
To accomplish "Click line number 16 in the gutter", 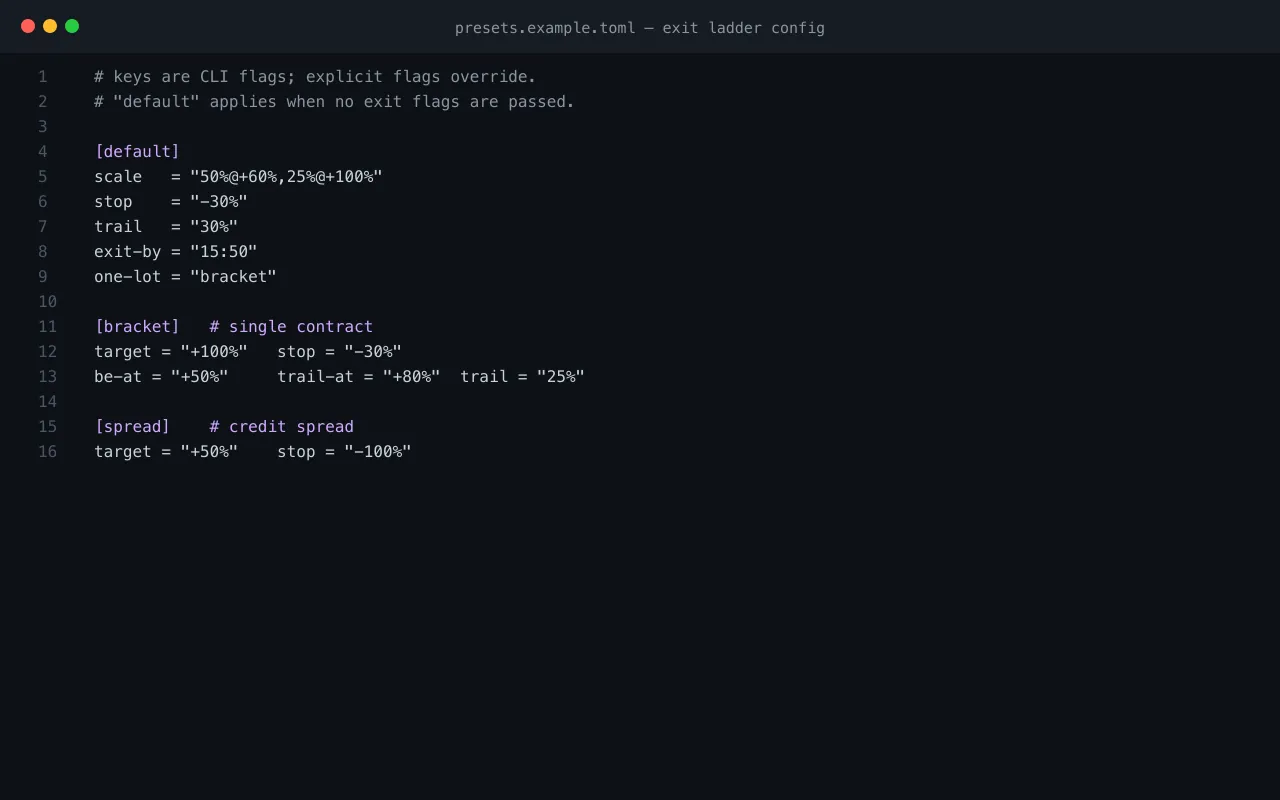I will pyautogui.click(x=47, y=452).
